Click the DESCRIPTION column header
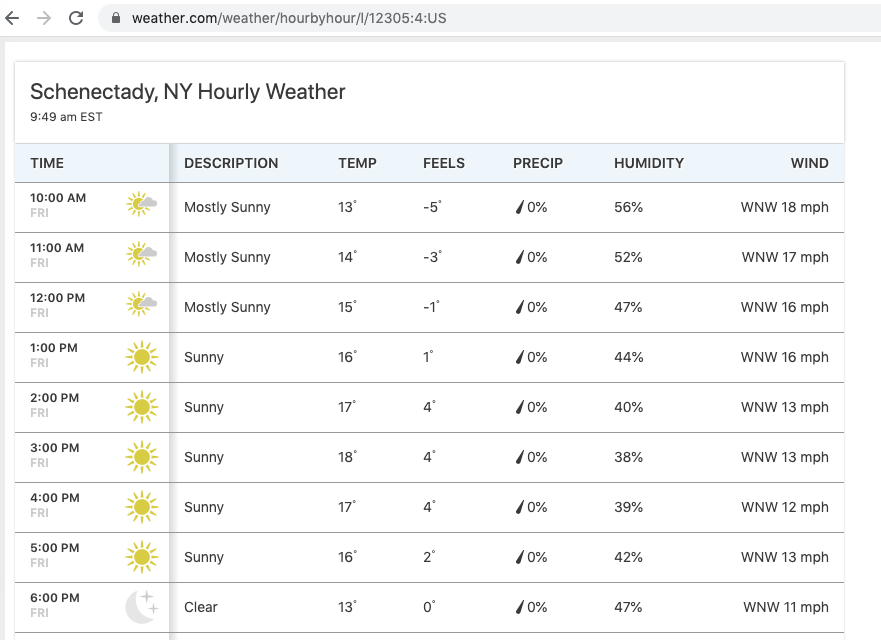 pyautogui.click(x=231, y=163)
